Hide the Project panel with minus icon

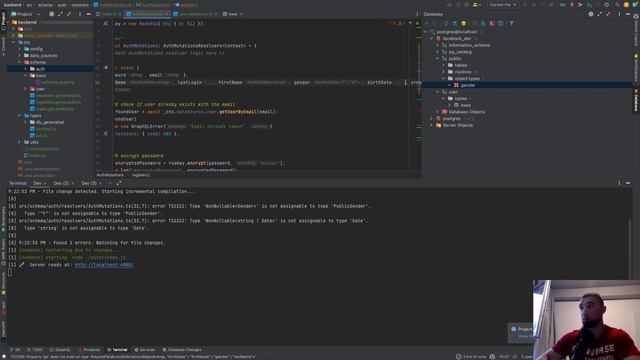tap(88, 14)
